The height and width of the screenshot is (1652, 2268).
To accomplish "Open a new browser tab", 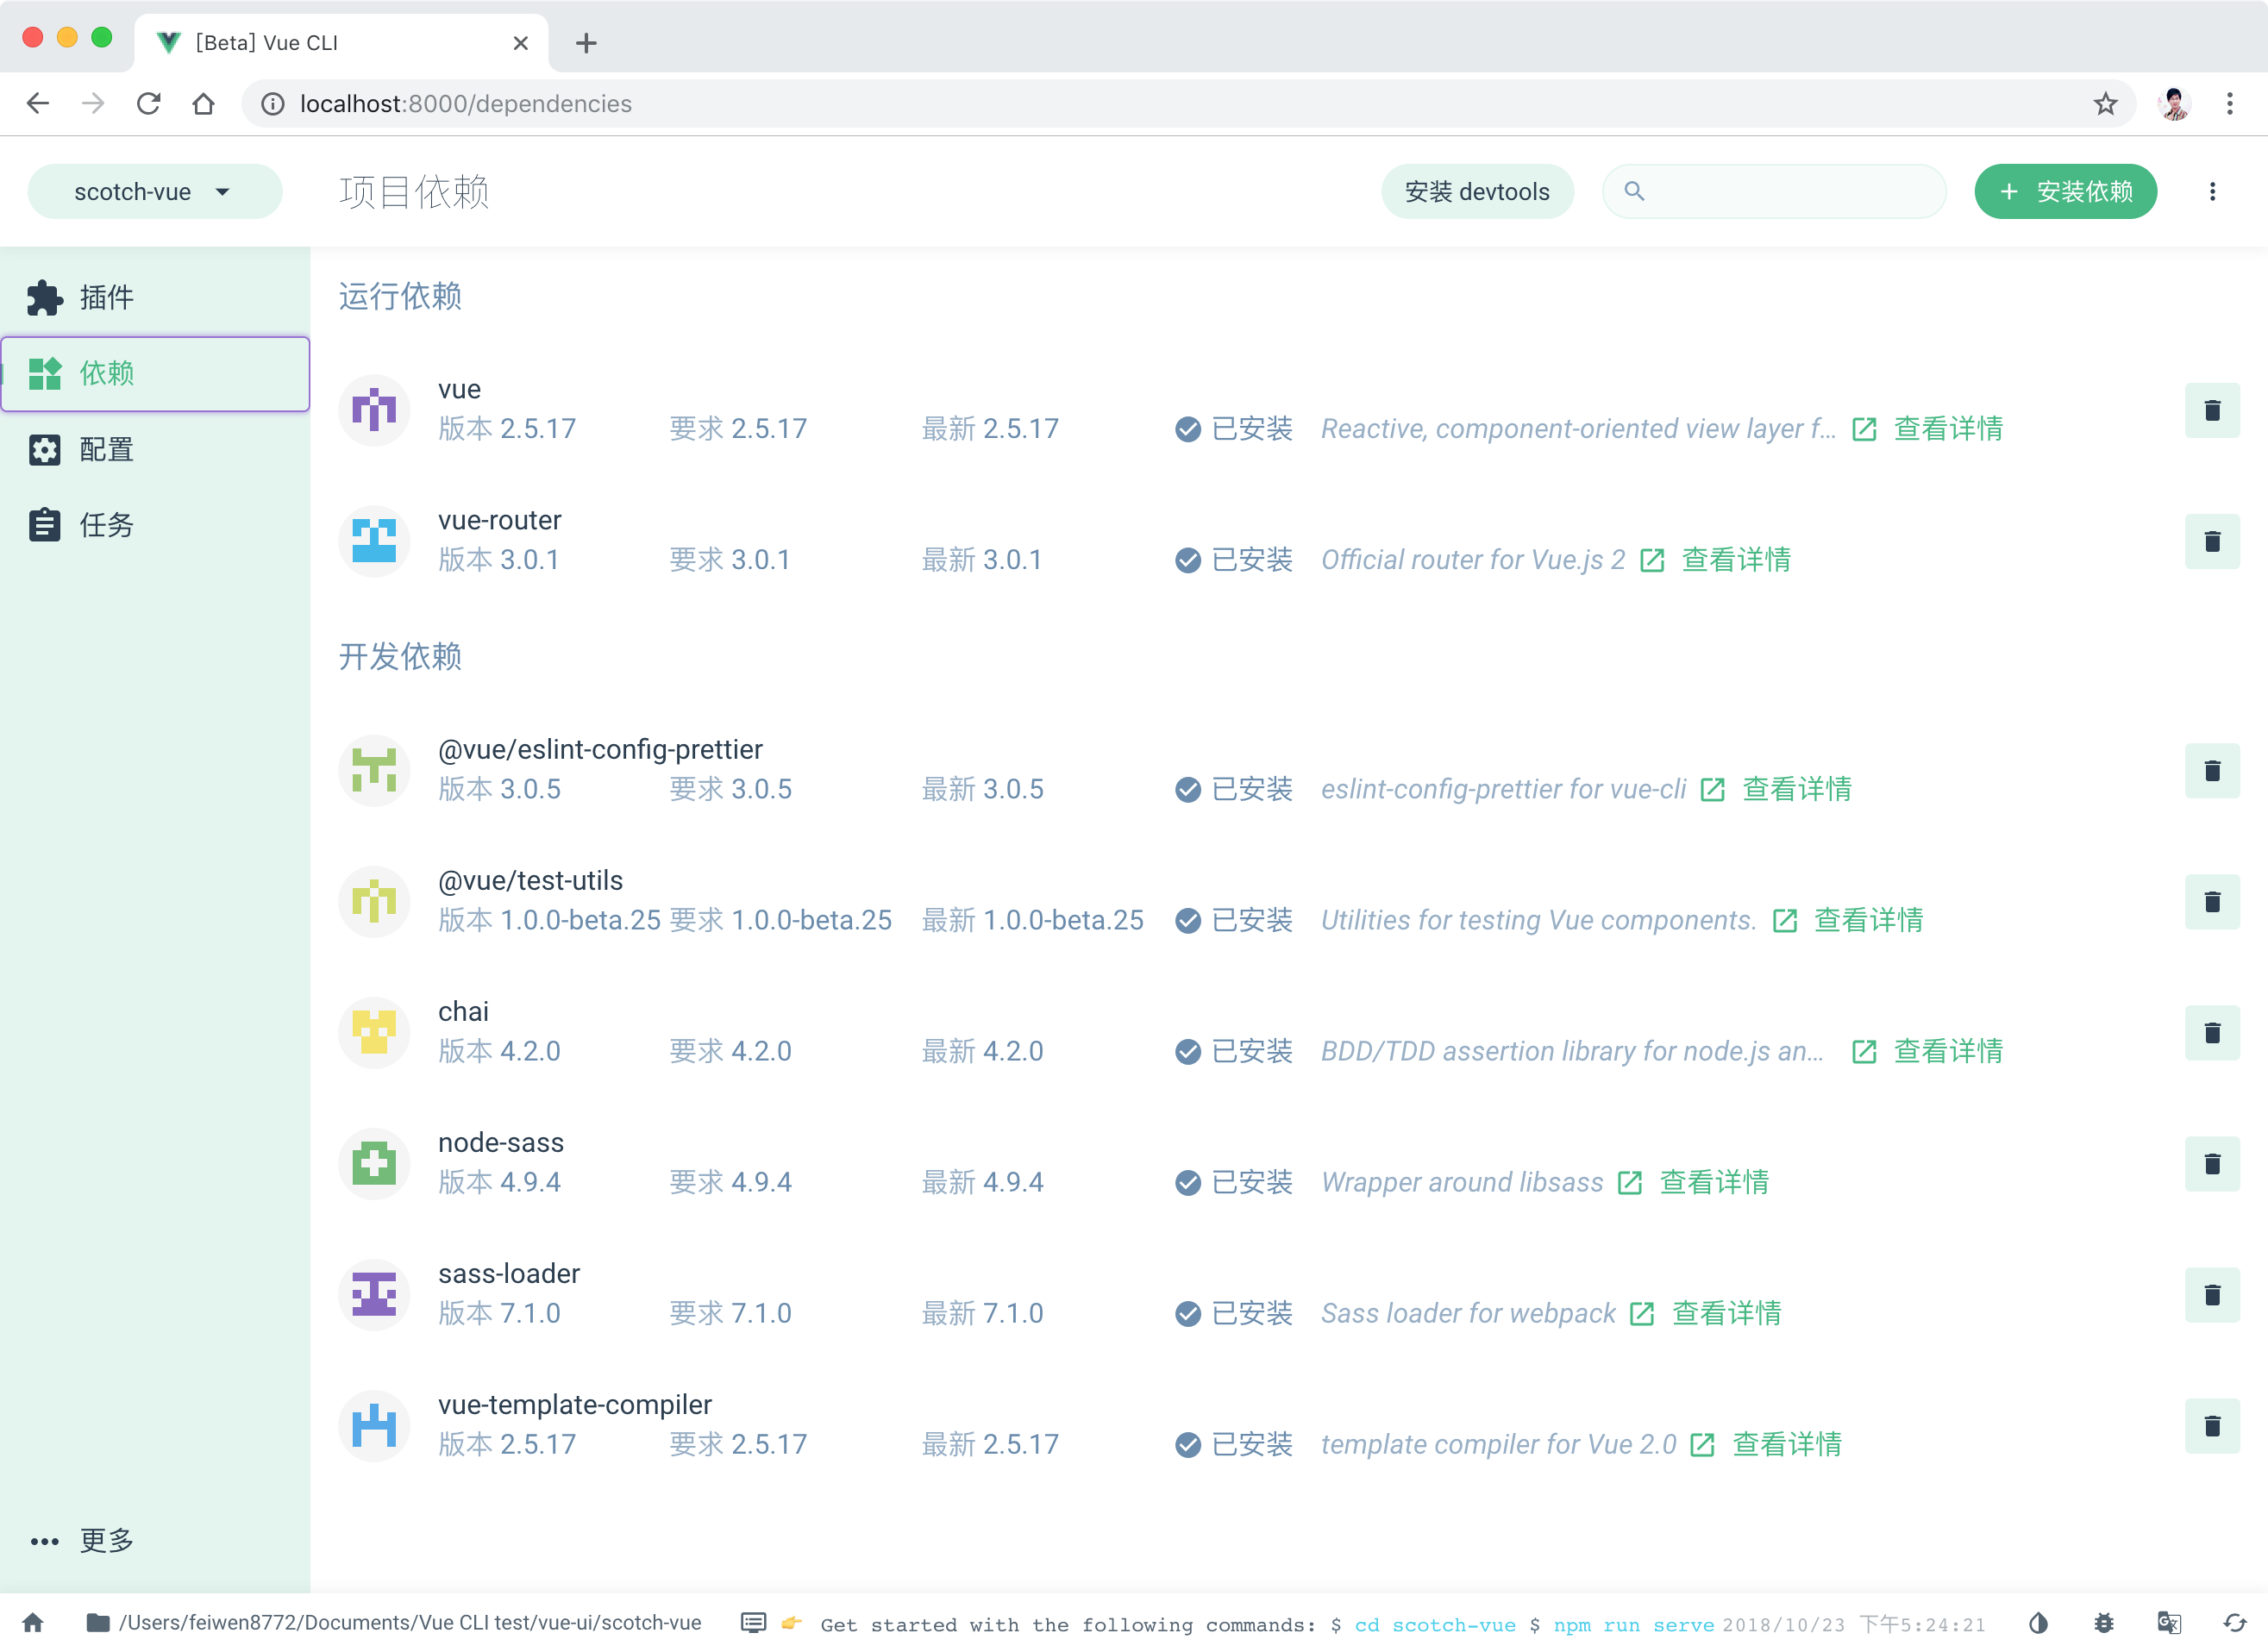I will (587, 43).
